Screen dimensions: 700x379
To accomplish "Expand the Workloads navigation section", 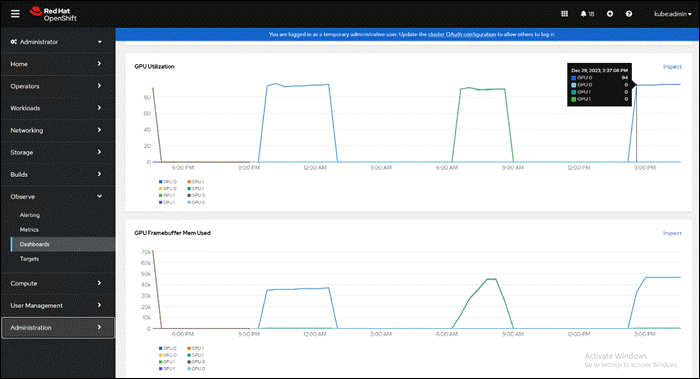I will [58, 108].
